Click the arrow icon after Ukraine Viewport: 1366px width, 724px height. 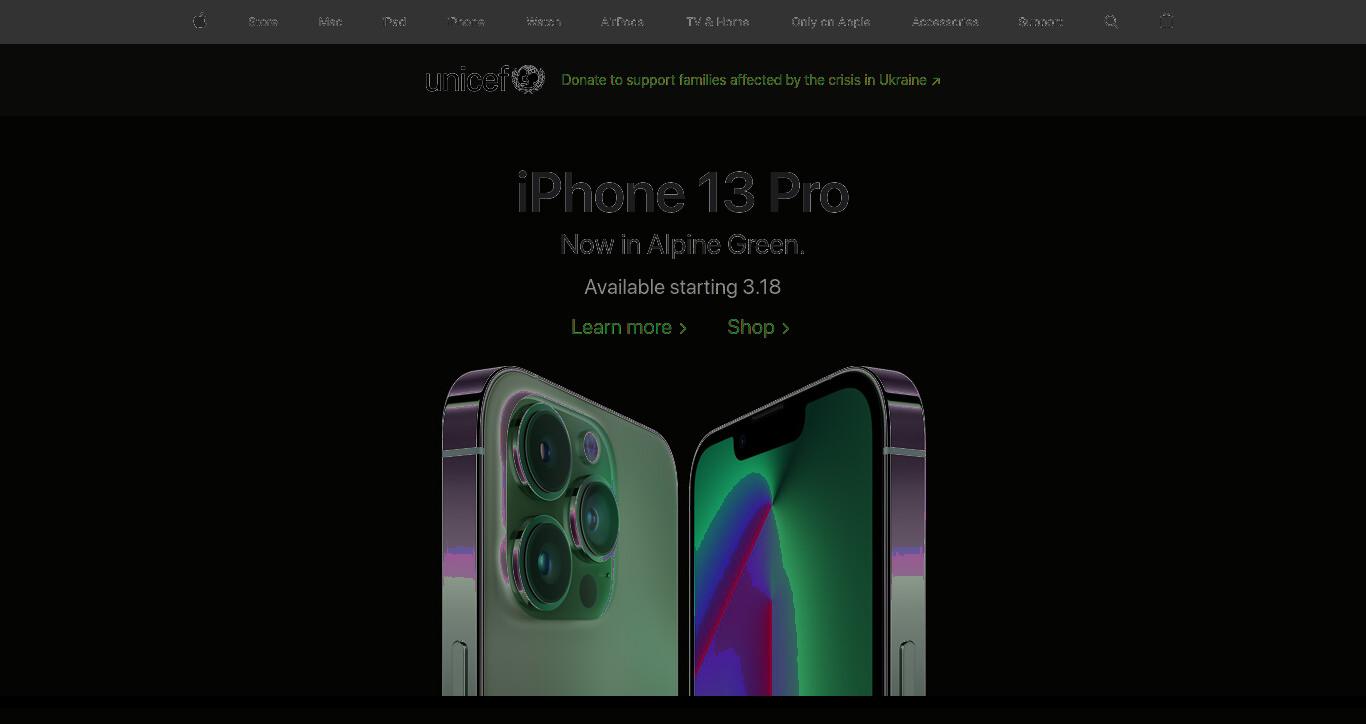click(x=936, y=81)
